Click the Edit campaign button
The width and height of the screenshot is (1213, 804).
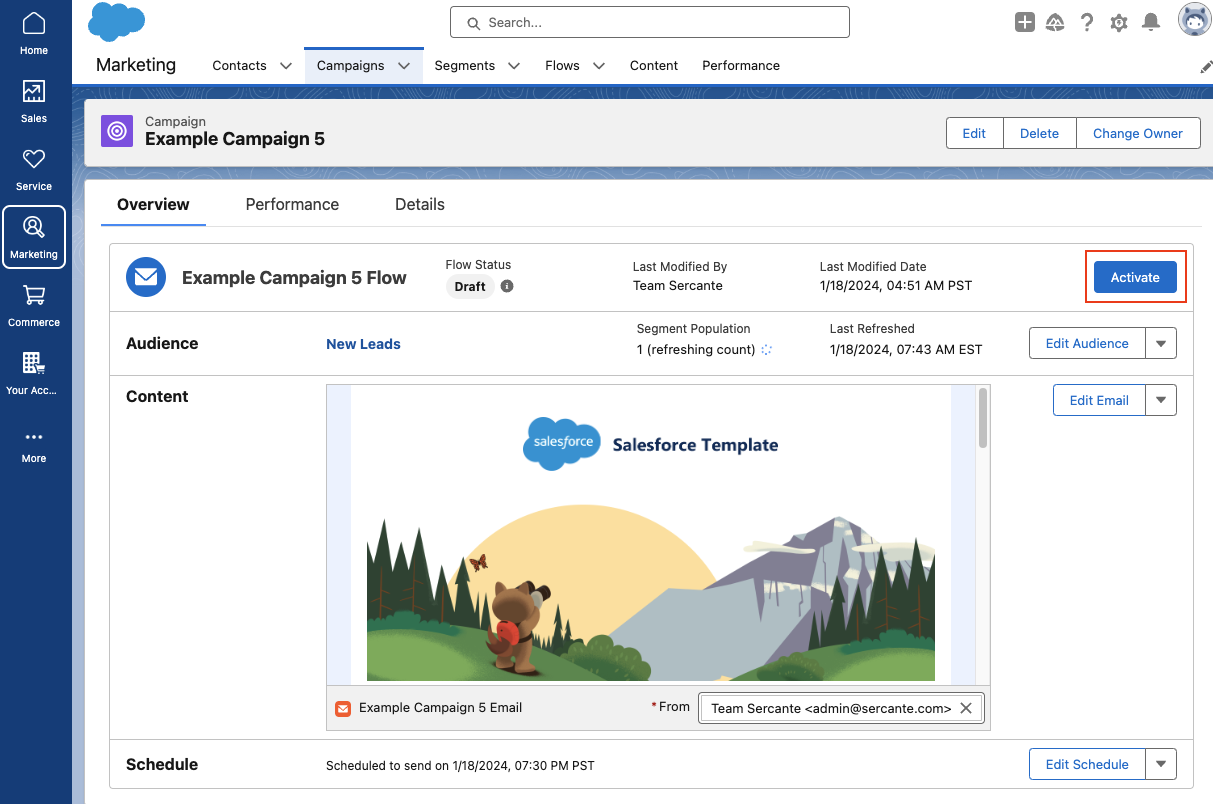click(x=974, y=133)
